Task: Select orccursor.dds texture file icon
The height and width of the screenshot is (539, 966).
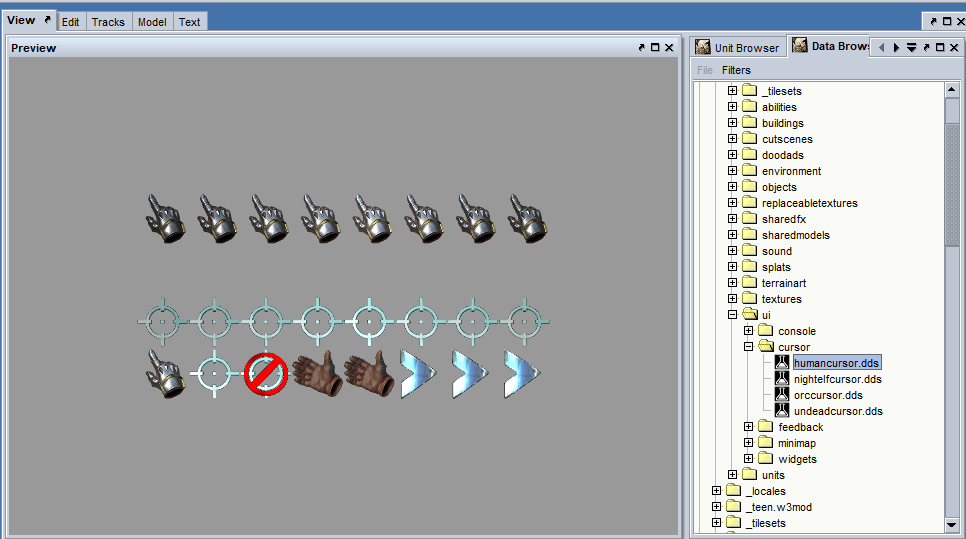Action: click(782, 395)
